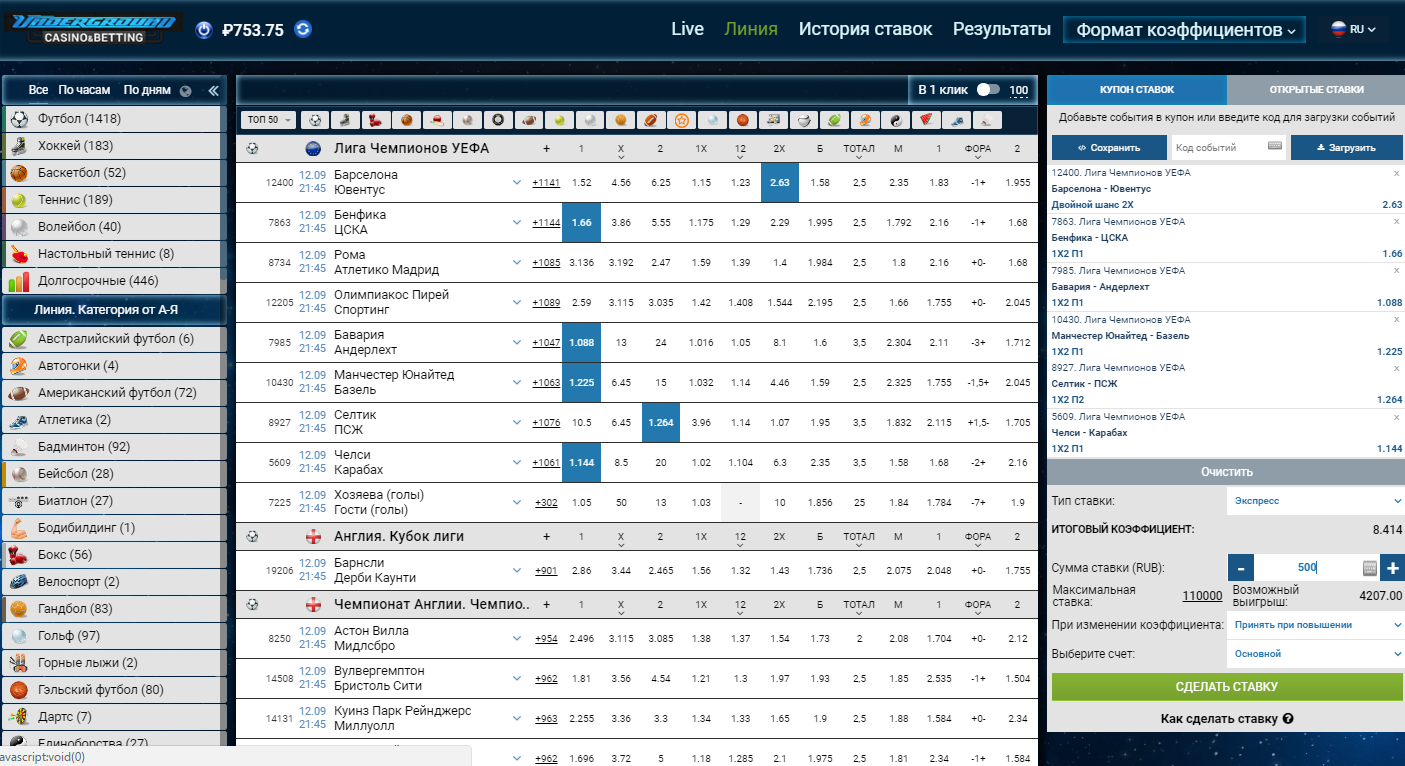The height and width of the screenshot is (766, 1405).
Task: Clear the coupon with Очистить
Action: pos(1226,471)
